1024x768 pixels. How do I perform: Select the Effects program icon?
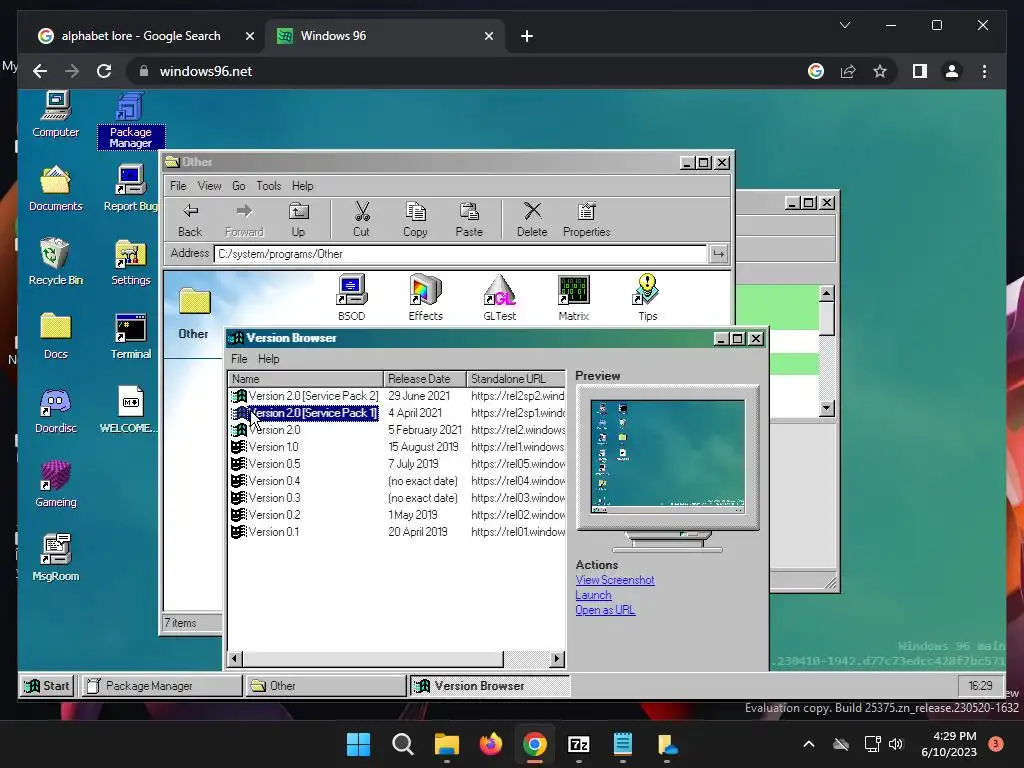(x=426, y=298)
